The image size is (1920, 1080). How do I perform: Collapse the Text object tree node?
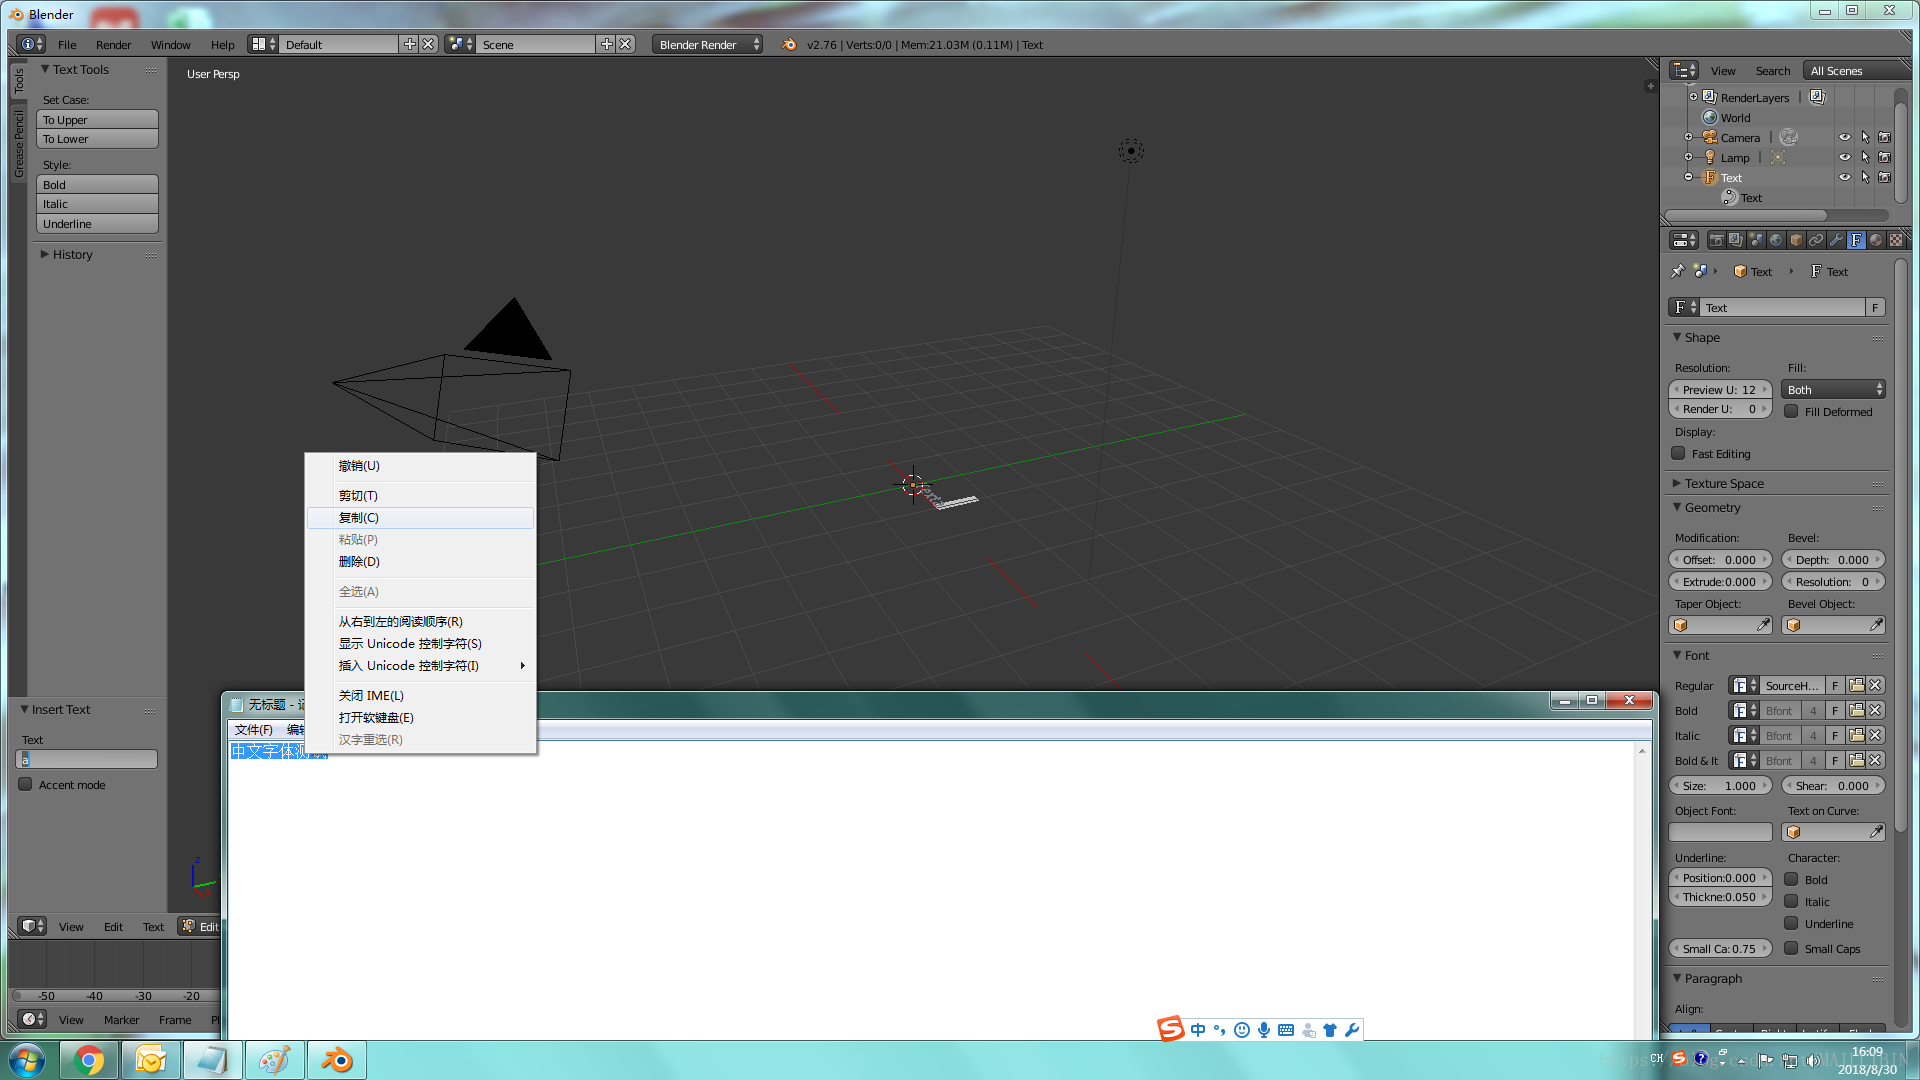click(1688, 177)
